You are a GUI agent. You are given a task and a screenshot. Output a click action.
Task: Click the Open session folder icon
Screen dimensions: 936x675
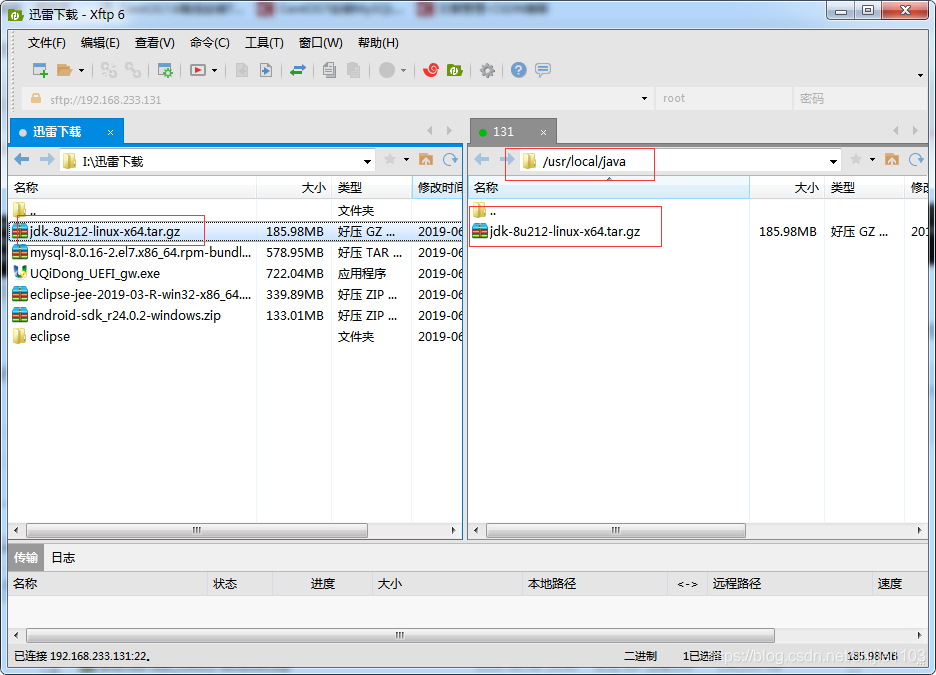pyautogui.click(x=64, y=70)
